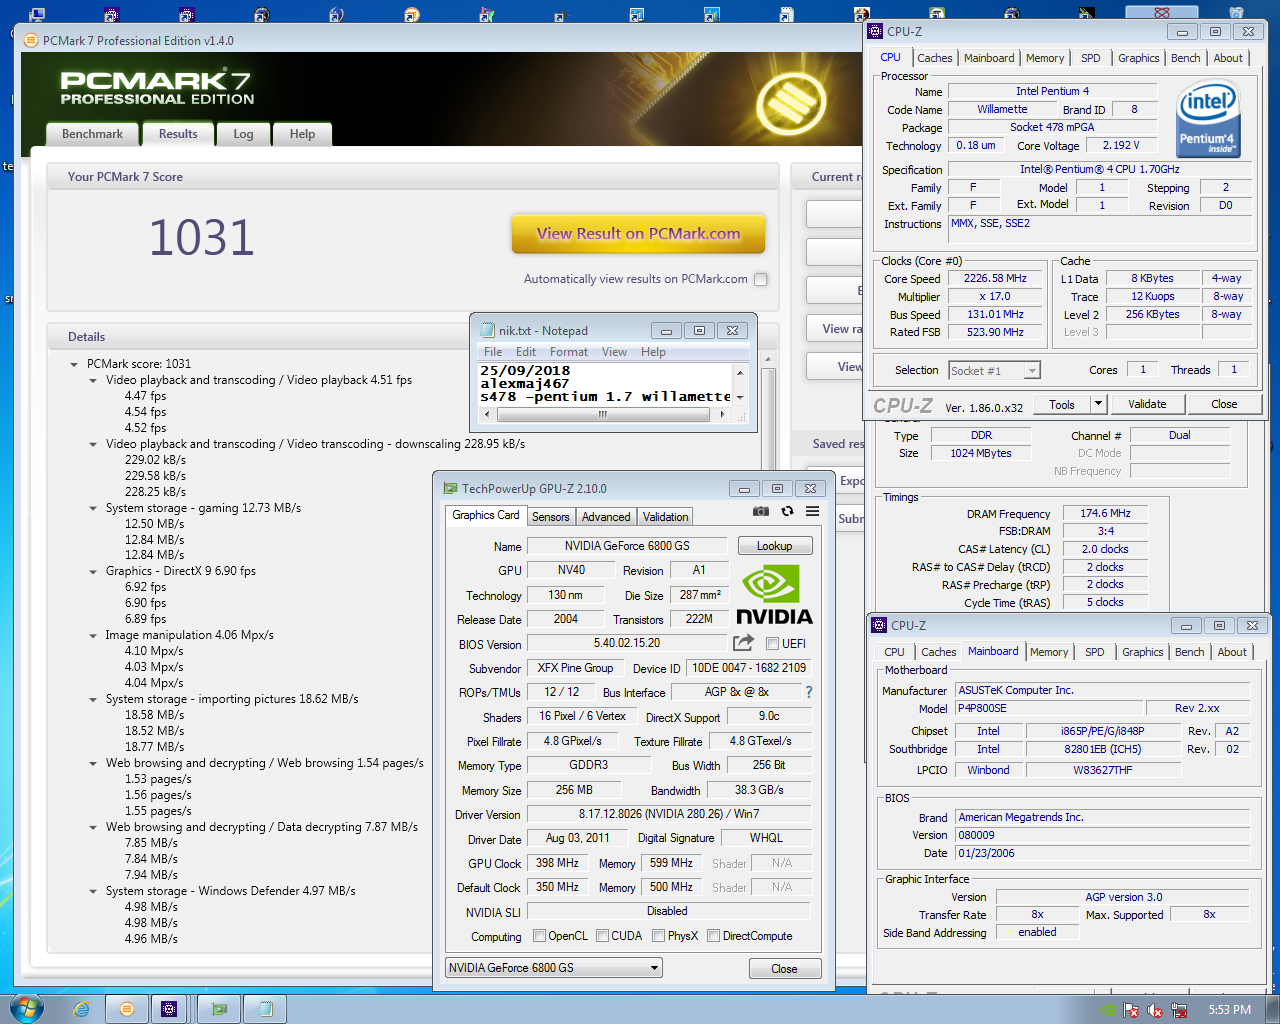Toggle the DirectCompute checkbox

coord(714,936)
